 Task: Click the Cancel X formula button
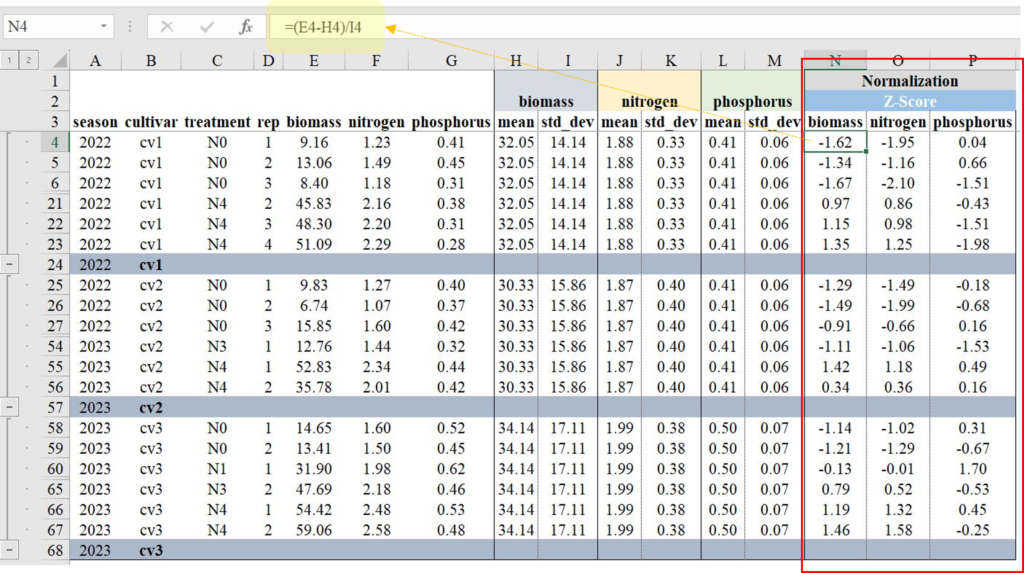click(167, 27)
